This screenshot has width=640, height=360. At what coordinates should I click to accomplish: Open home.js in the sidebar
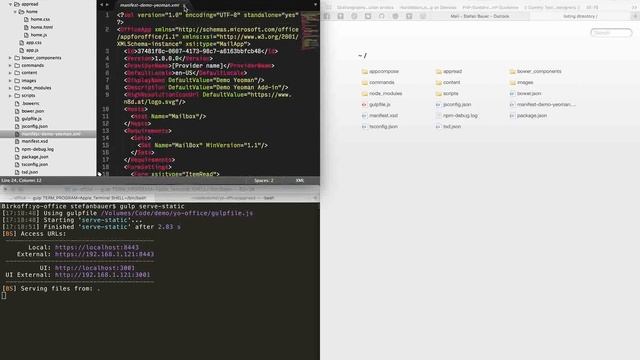(39, 35)
